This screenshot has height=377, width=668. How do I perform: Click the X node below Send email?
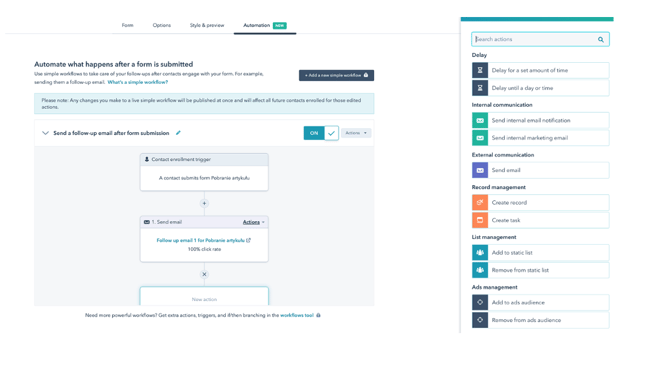coord(204,274)
